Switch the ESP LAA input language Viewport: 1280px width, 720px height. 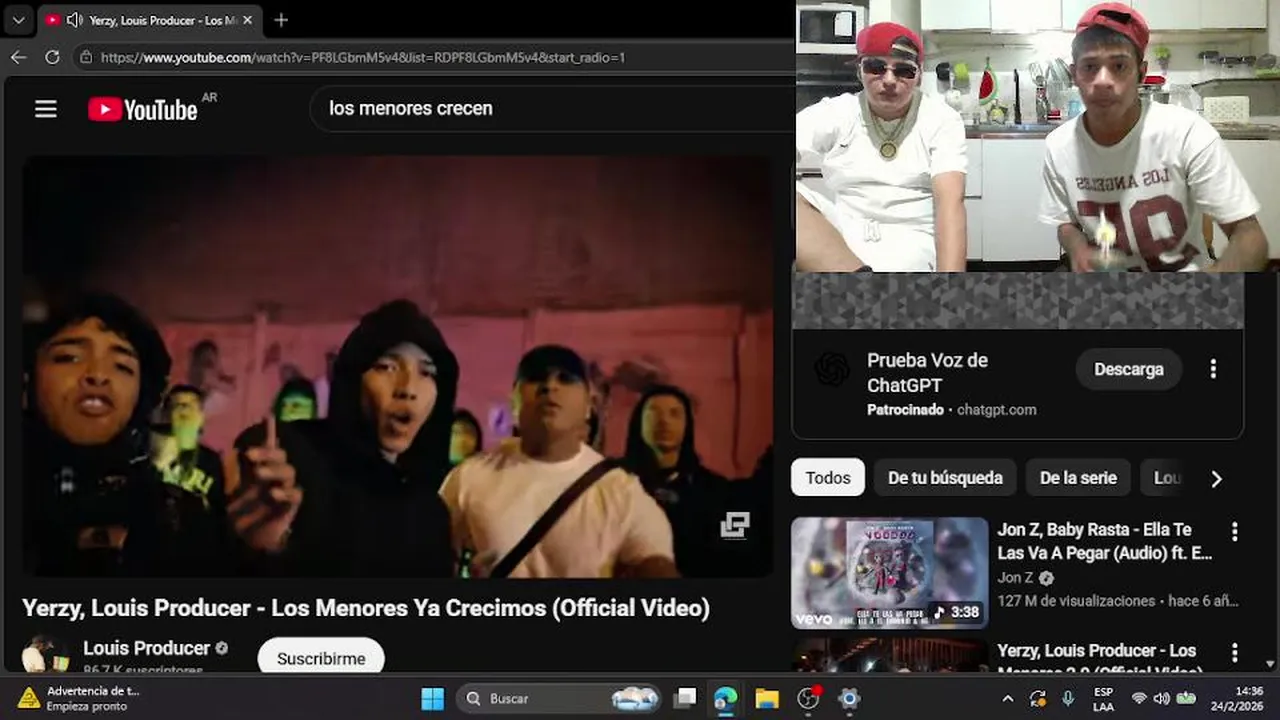click(1103, 698)
